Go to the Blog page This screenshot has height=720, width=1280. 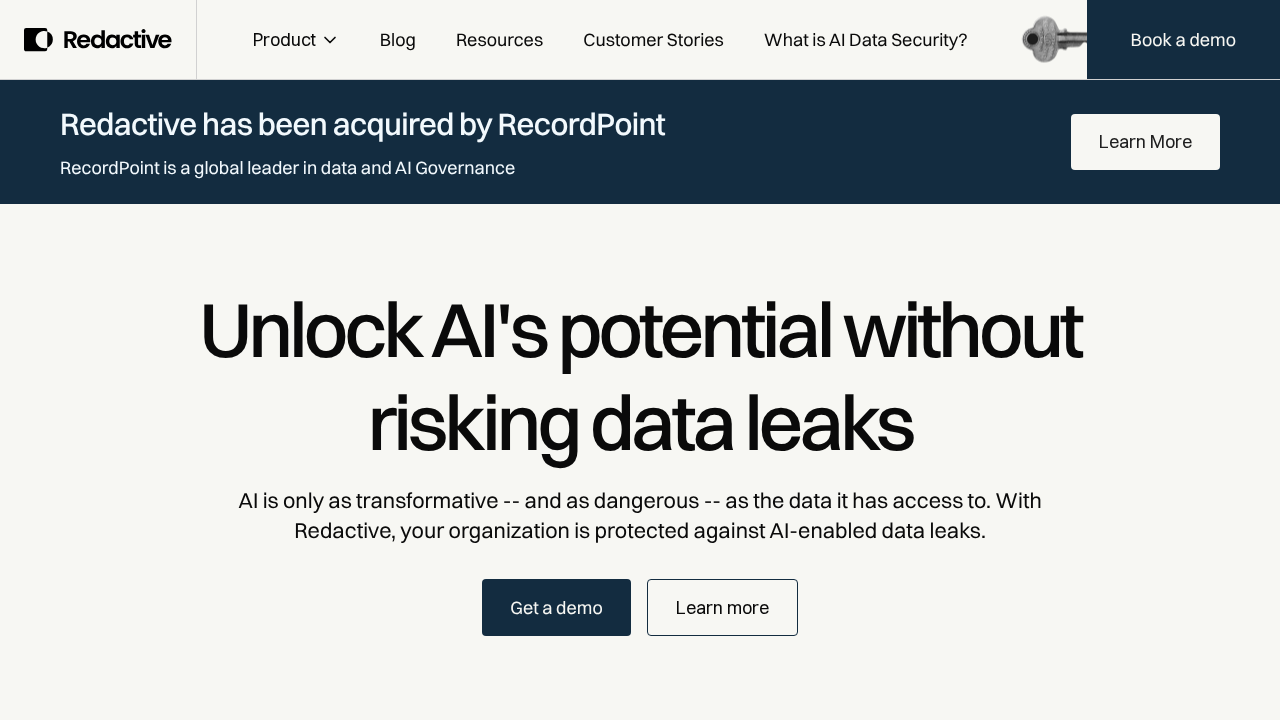click(x=397, y=40)
